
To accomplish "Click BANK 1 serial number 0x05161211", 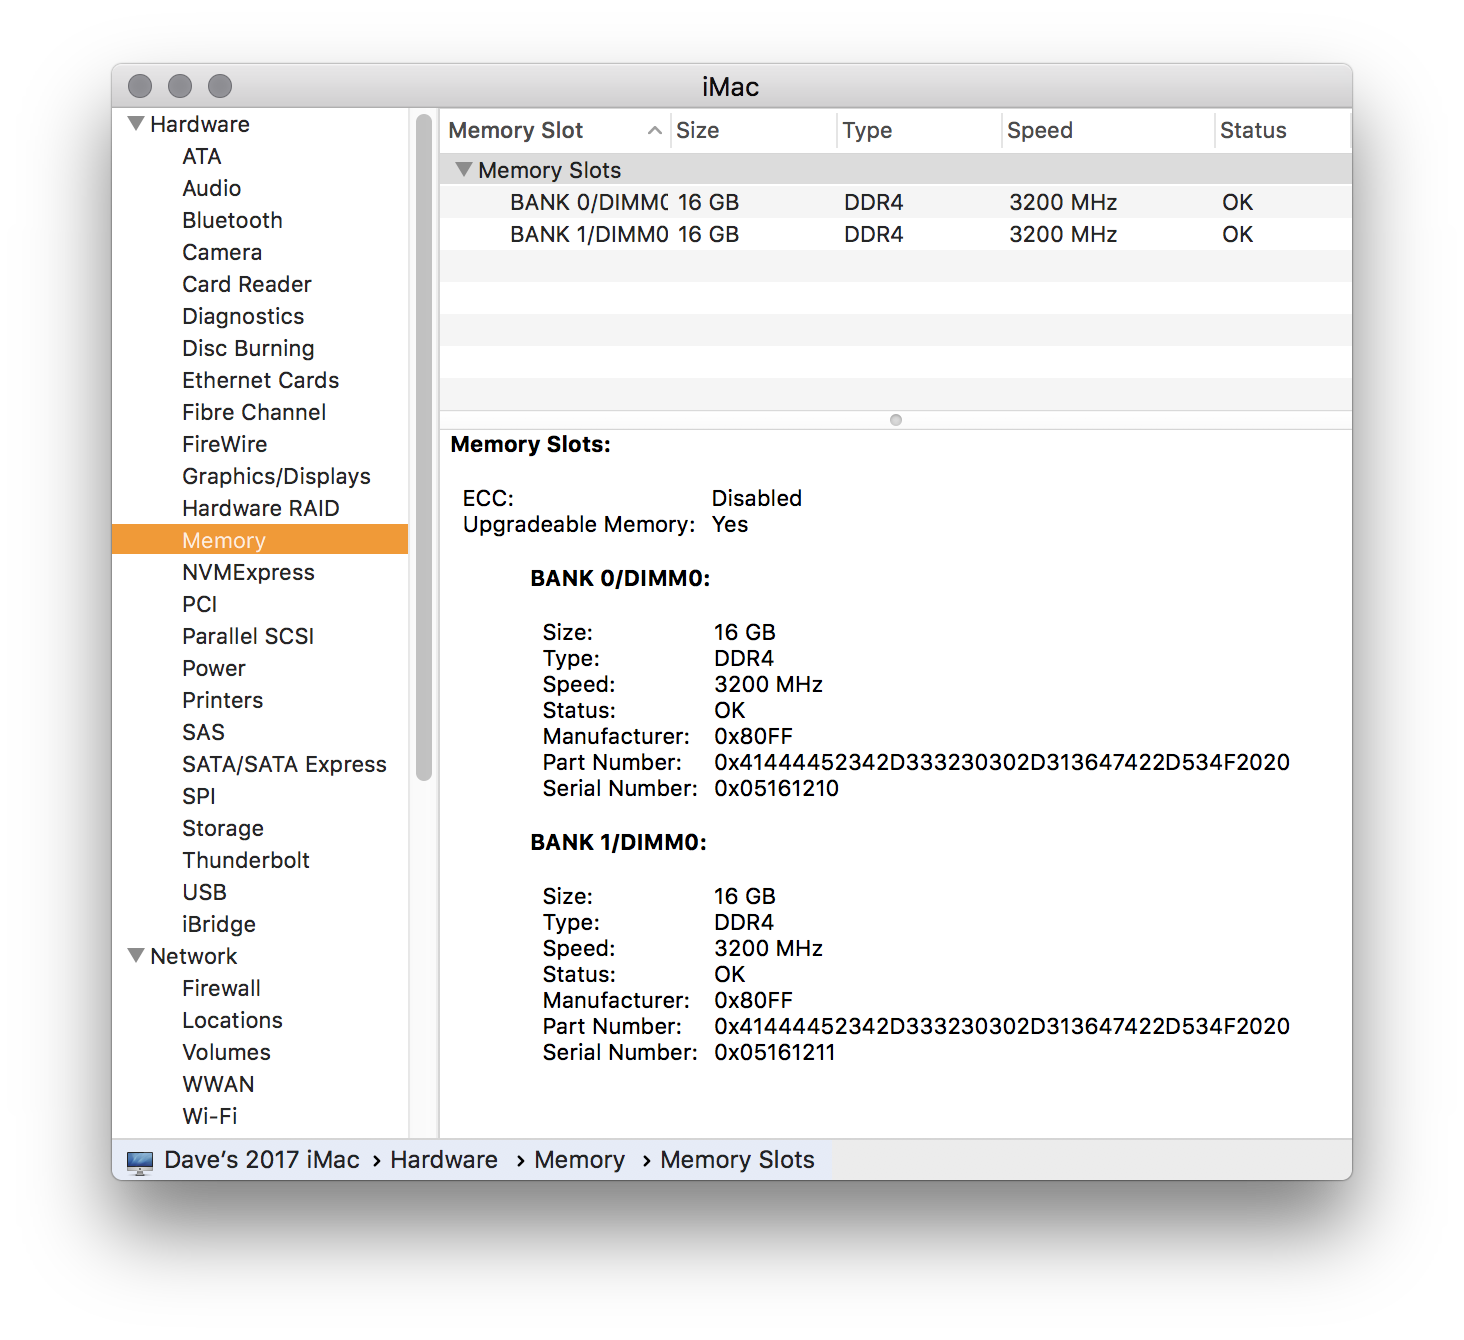I will pyautogui.click(x=774, y=1053).
